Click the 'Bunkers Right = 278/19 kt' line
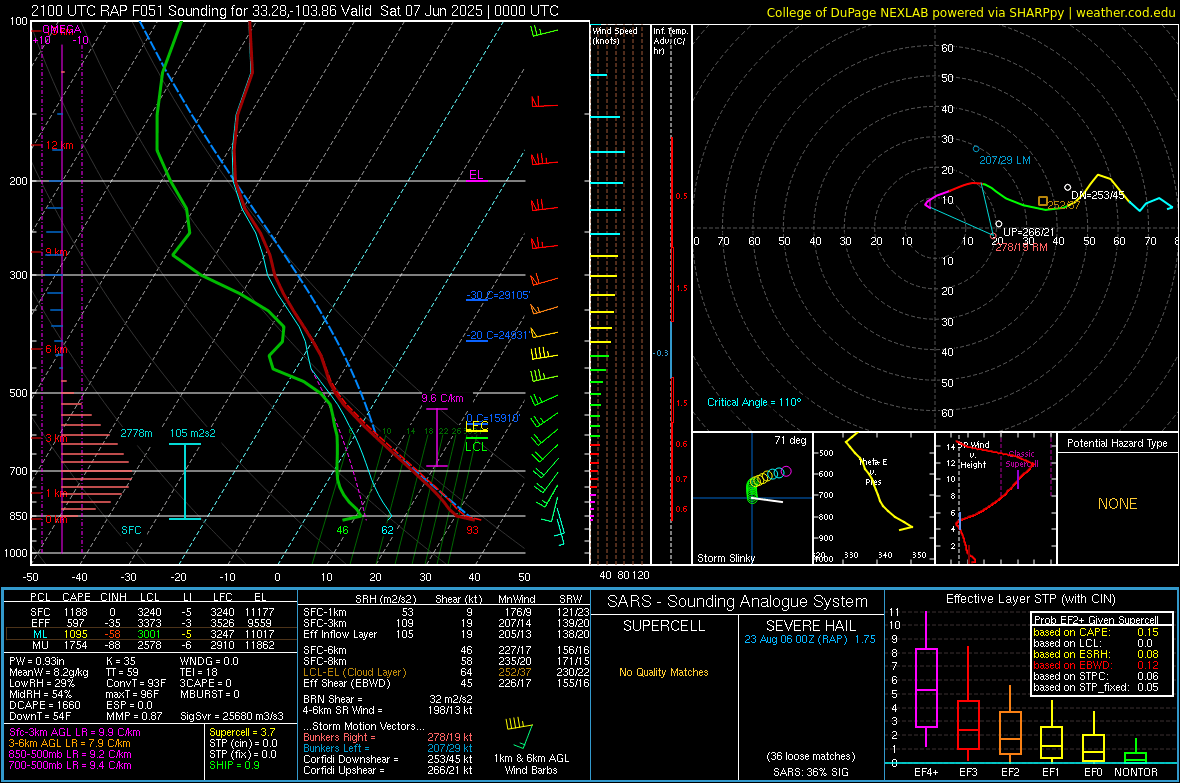The height and width of the screenshot is (783, 1180). click(x=388, y=737)
